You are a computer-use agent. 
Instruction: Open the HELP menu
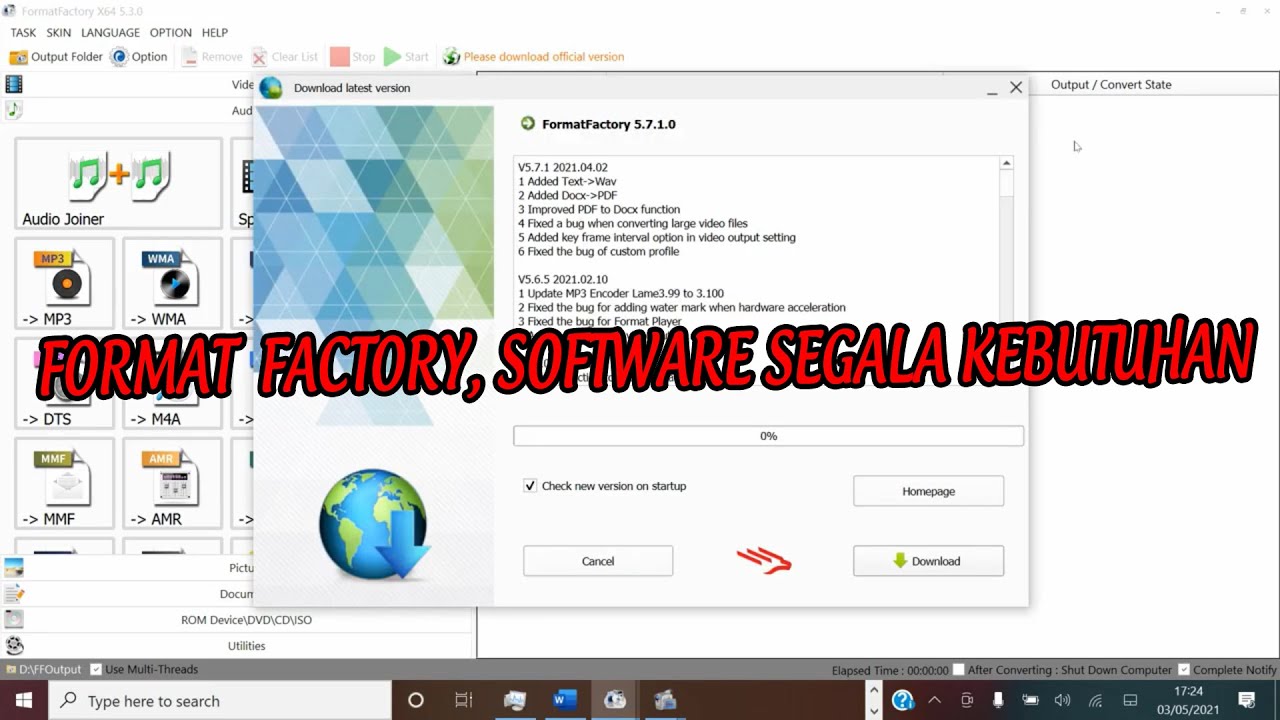[215, 33]
